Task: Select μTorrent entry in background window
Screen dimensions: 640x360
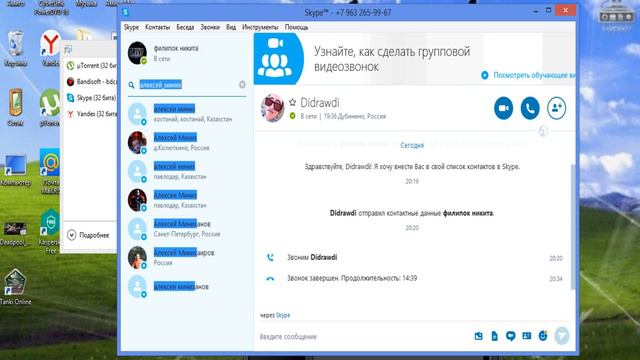Action: [x=92, y=65]
